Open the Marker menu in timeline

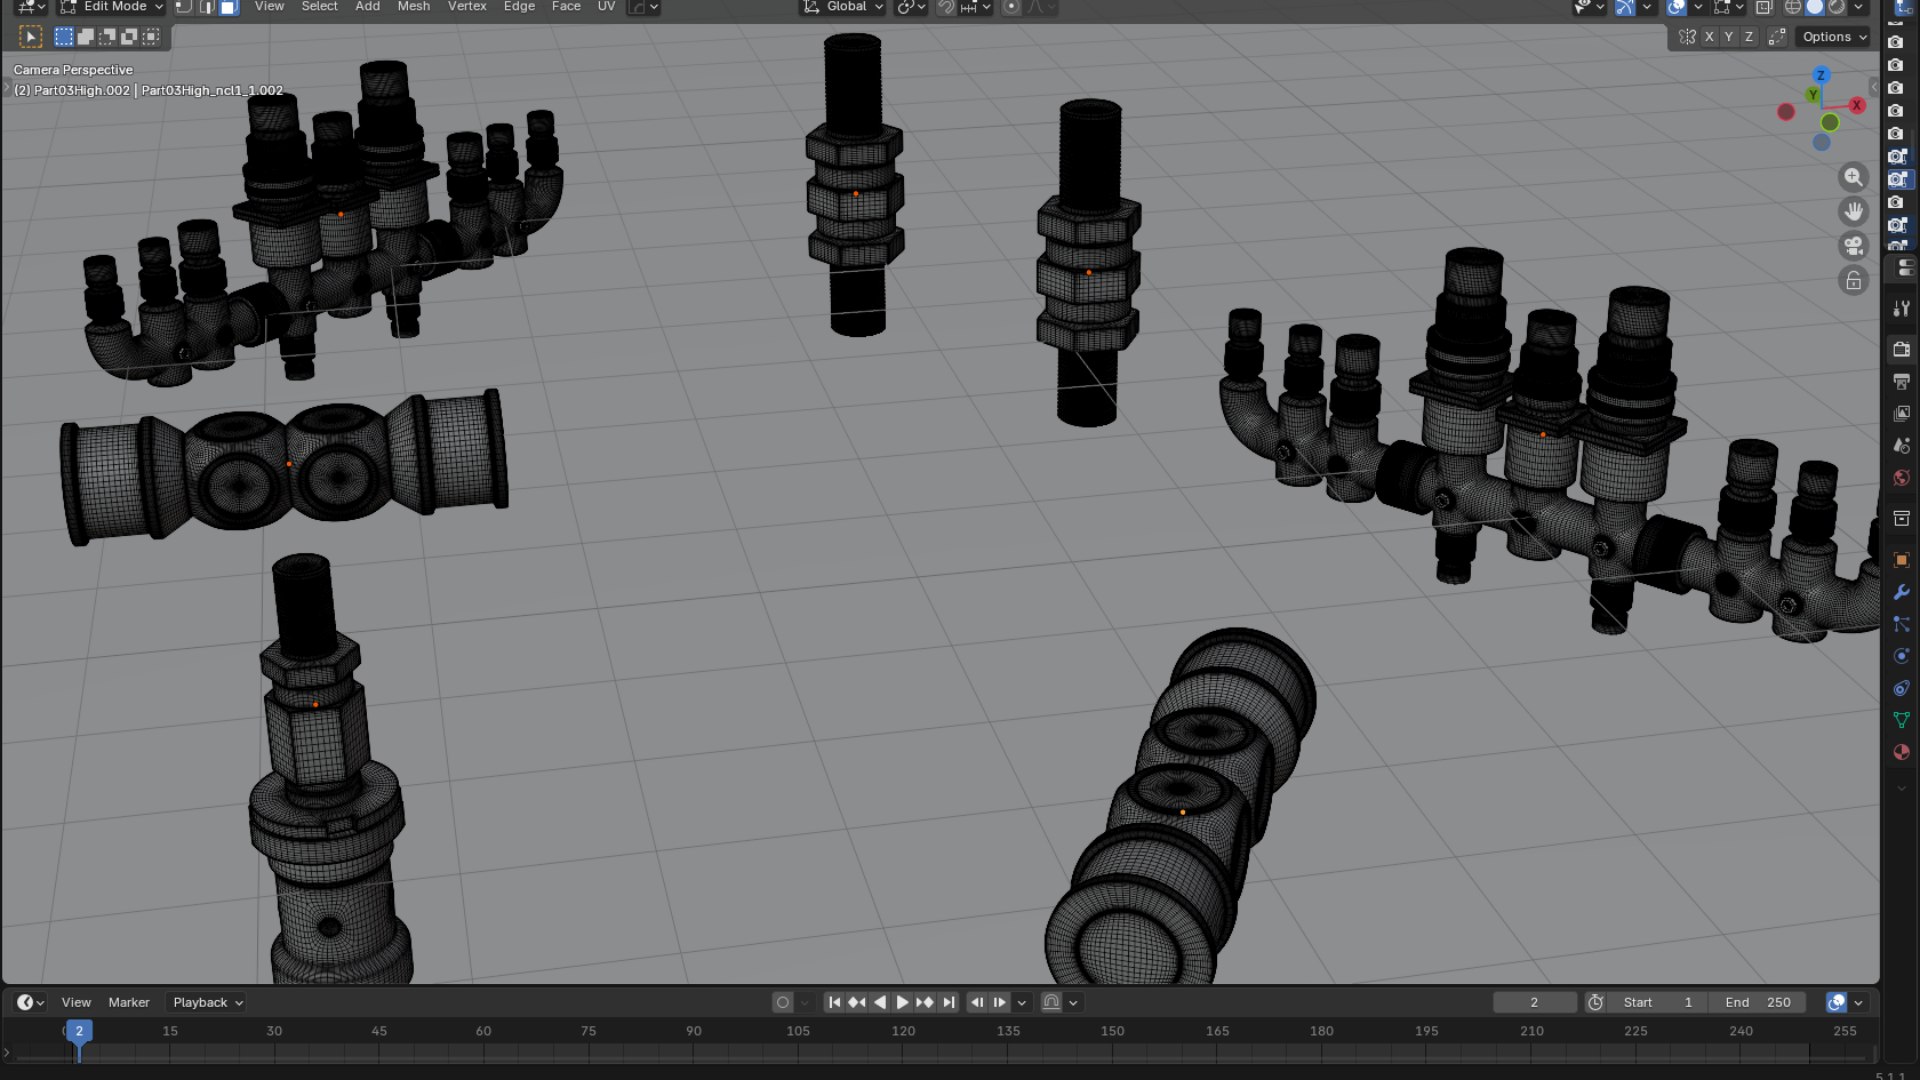click(x=129, y=1002)
